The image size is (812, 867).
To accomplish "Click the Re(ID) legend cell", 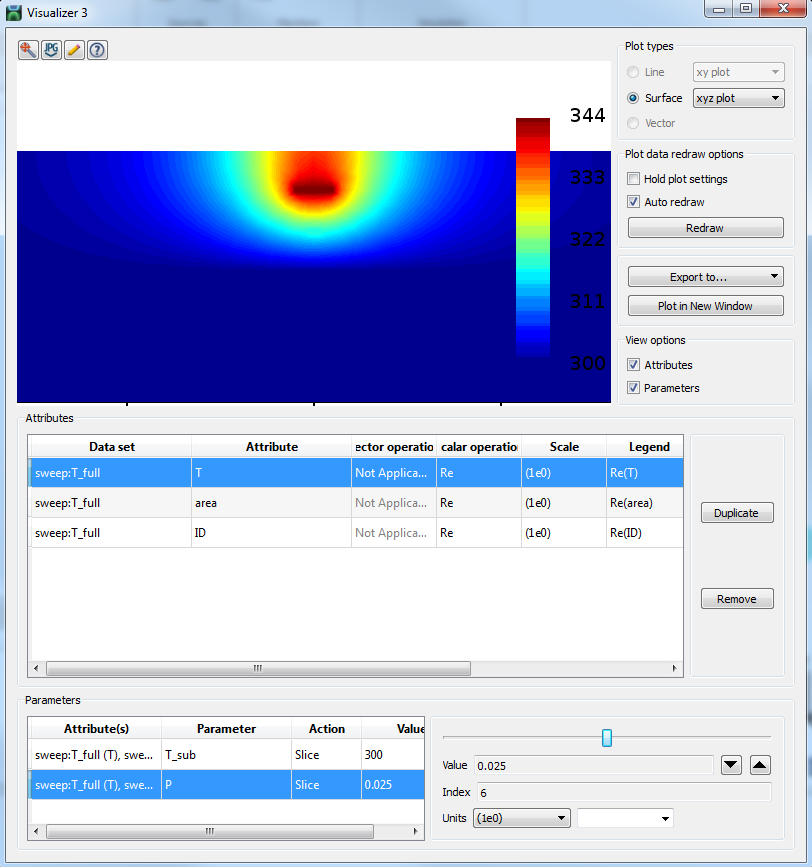I will [x=645, y=532].
